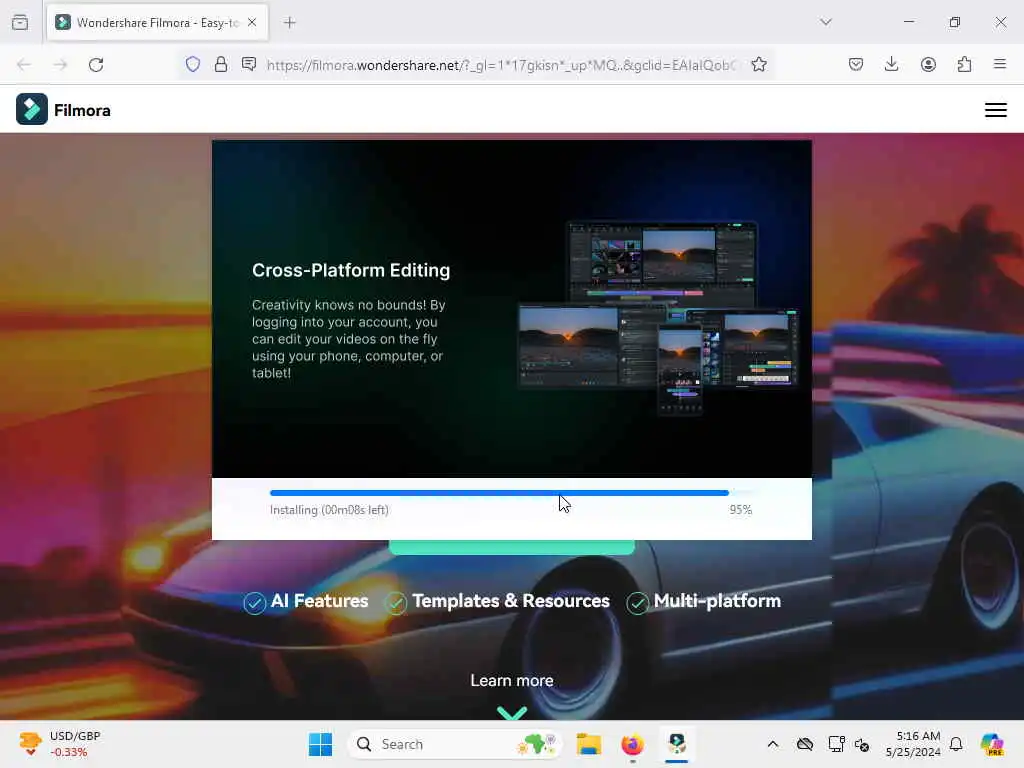Switch to Filmora installer in taskbar

677,744
